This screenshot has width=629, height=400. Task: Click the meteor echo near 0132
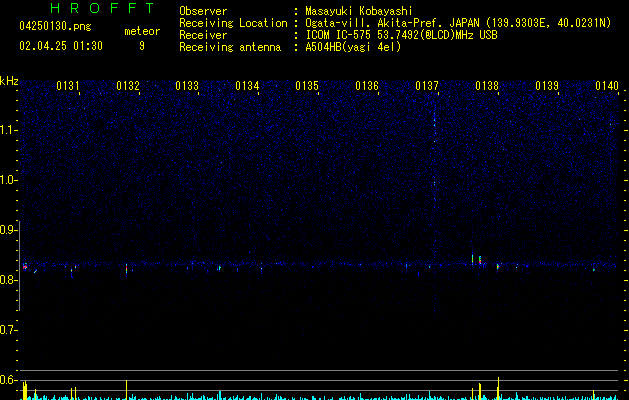tap(126, 268)
